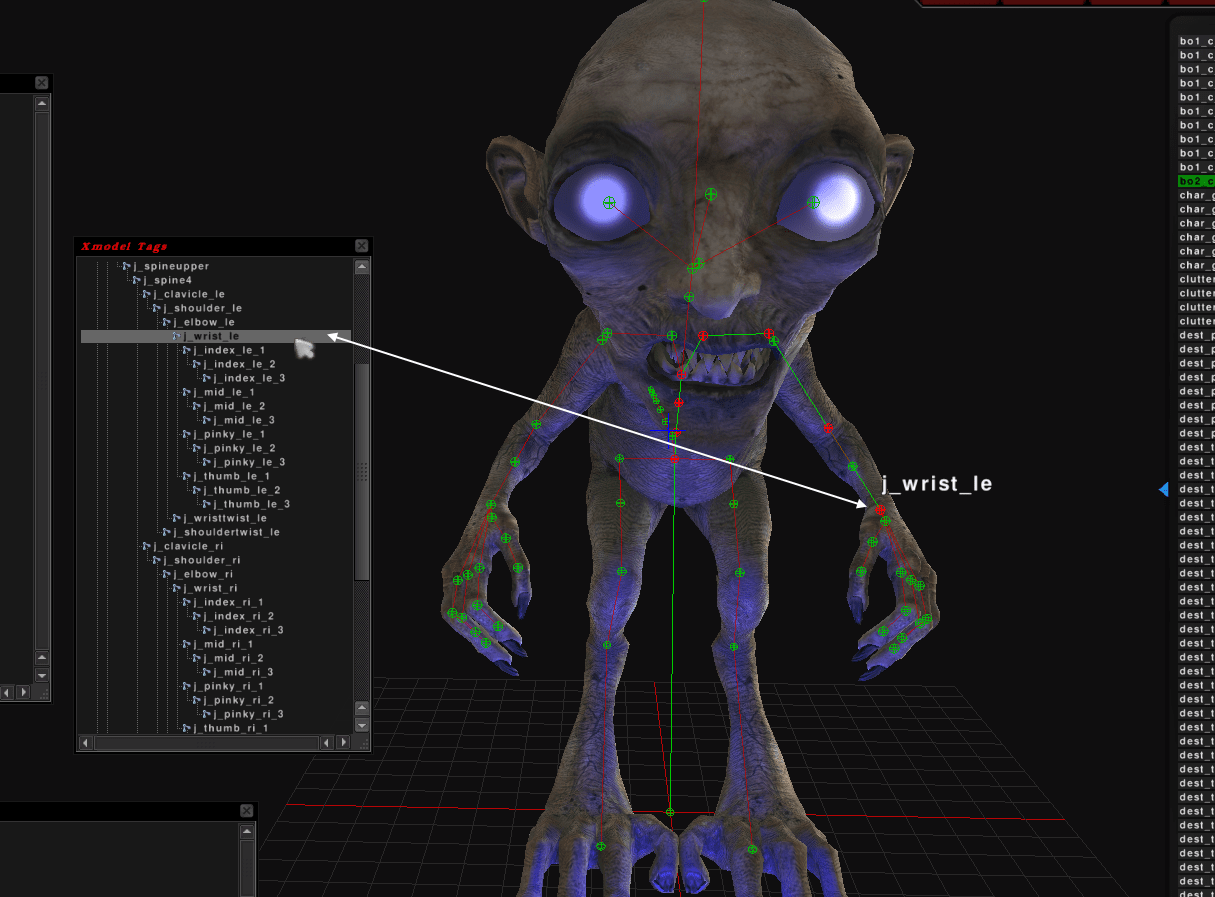Image resolution: width=1215 pixels, height=897 pixels.
Task: Select the highlighted j_wrist_le row
Action: (215, 336)
